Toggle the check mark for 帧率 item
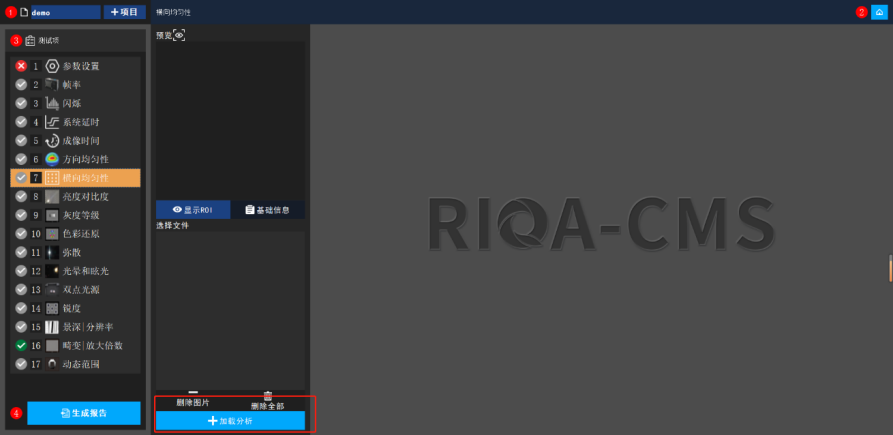 [21, 85]
